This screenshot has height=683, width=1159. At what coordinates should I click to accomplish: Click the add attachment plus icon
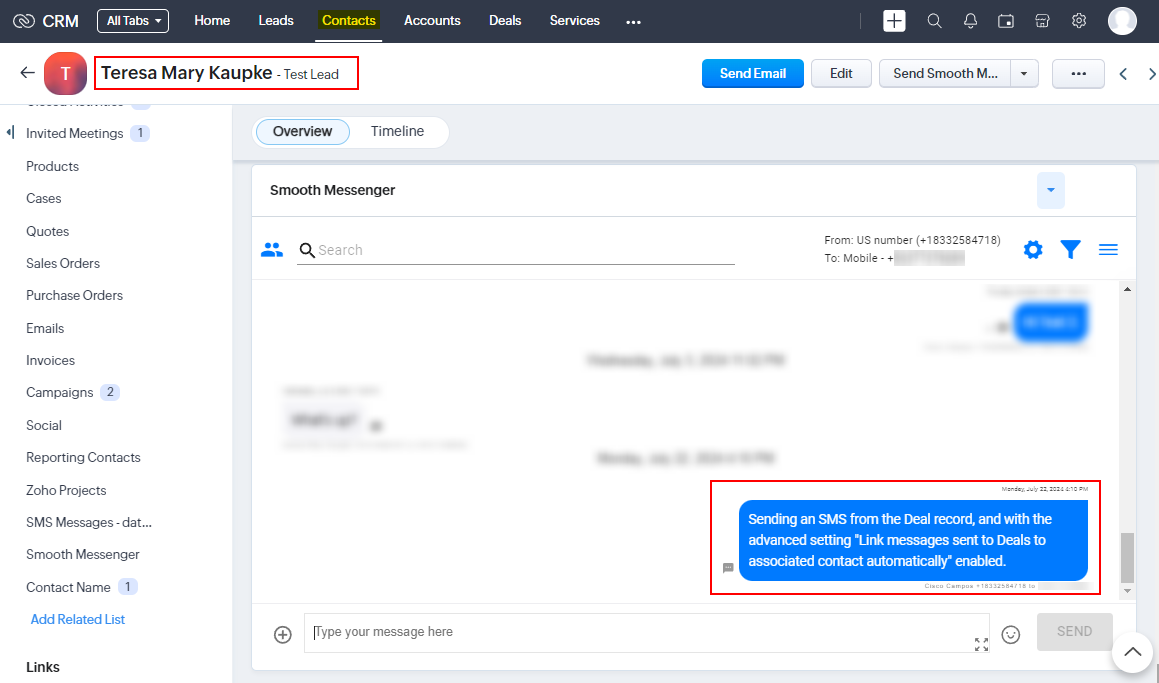pyautogui.click(x=282, y=634)
